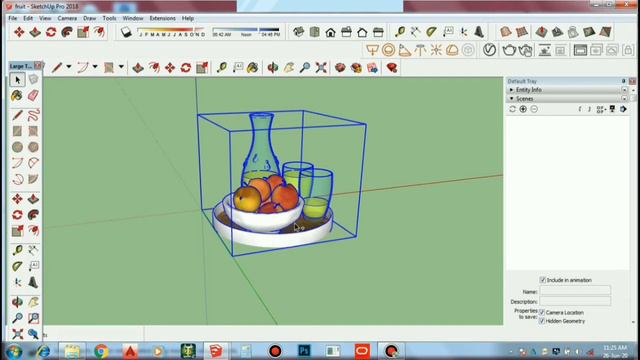The image size is (640, 360).
Task: Select the Orbit tool in left toolbar
Action: point(17,302)
